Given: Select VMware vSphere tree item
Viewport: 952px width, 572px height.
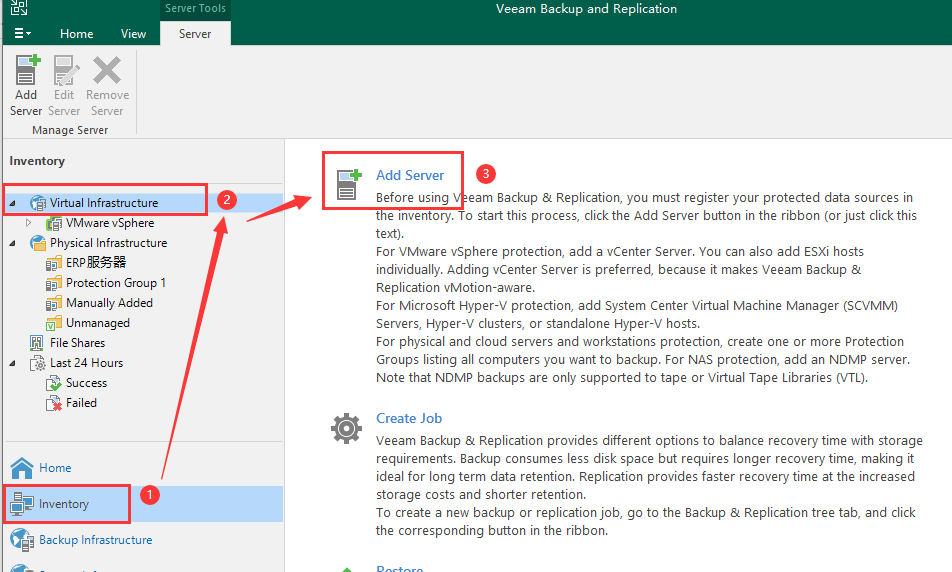Looking at the screenshot, I should [110, 223].
